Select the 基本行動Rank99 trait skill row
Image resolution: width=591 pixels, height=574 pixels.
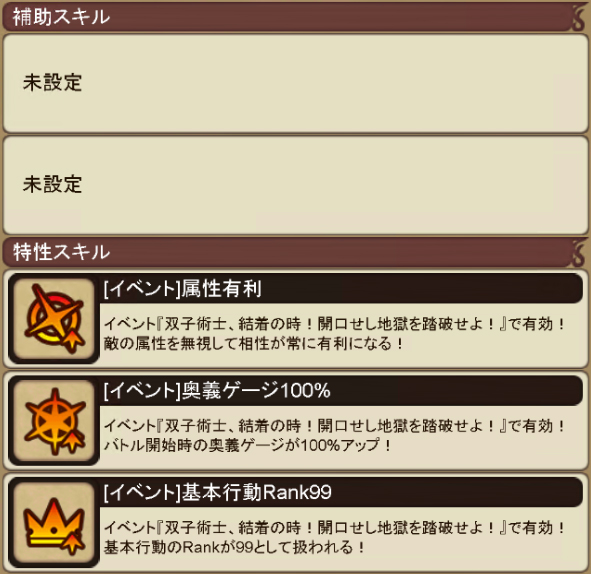296,523
